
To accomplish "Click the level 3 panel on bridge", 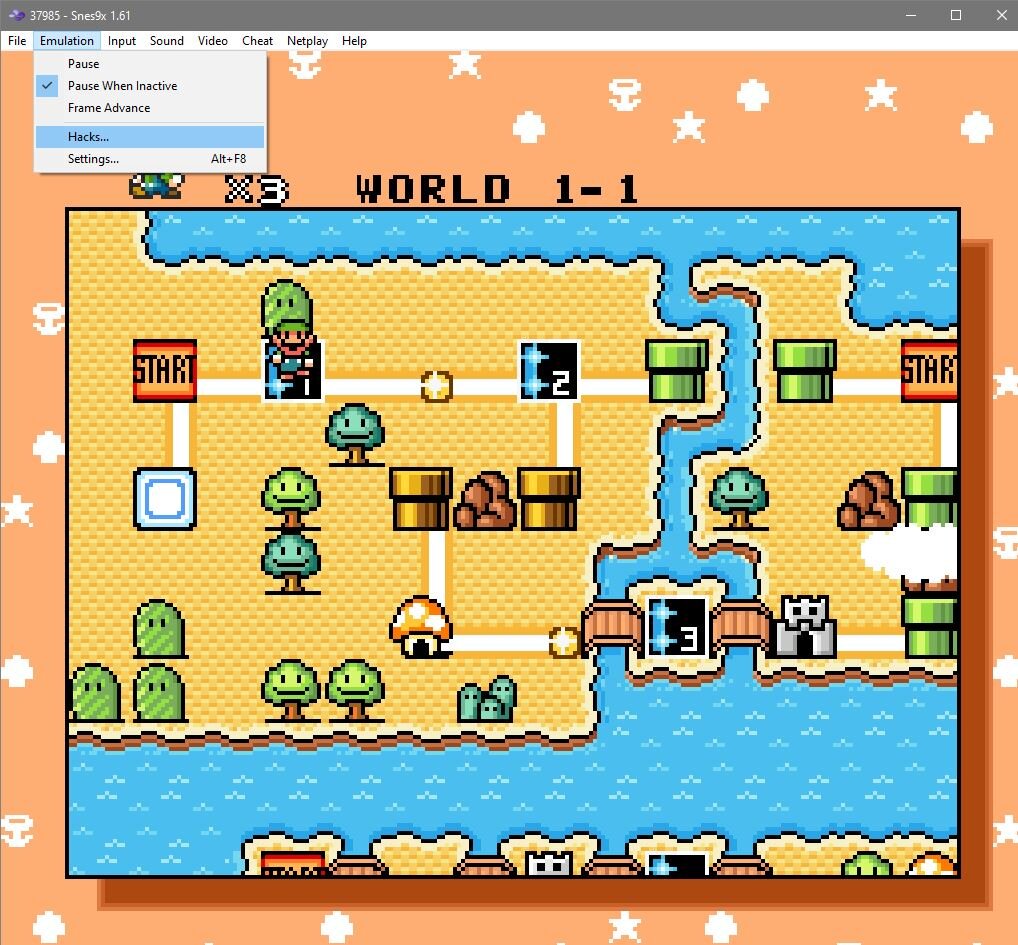I will pyautogui.click(x=677, y=627).
